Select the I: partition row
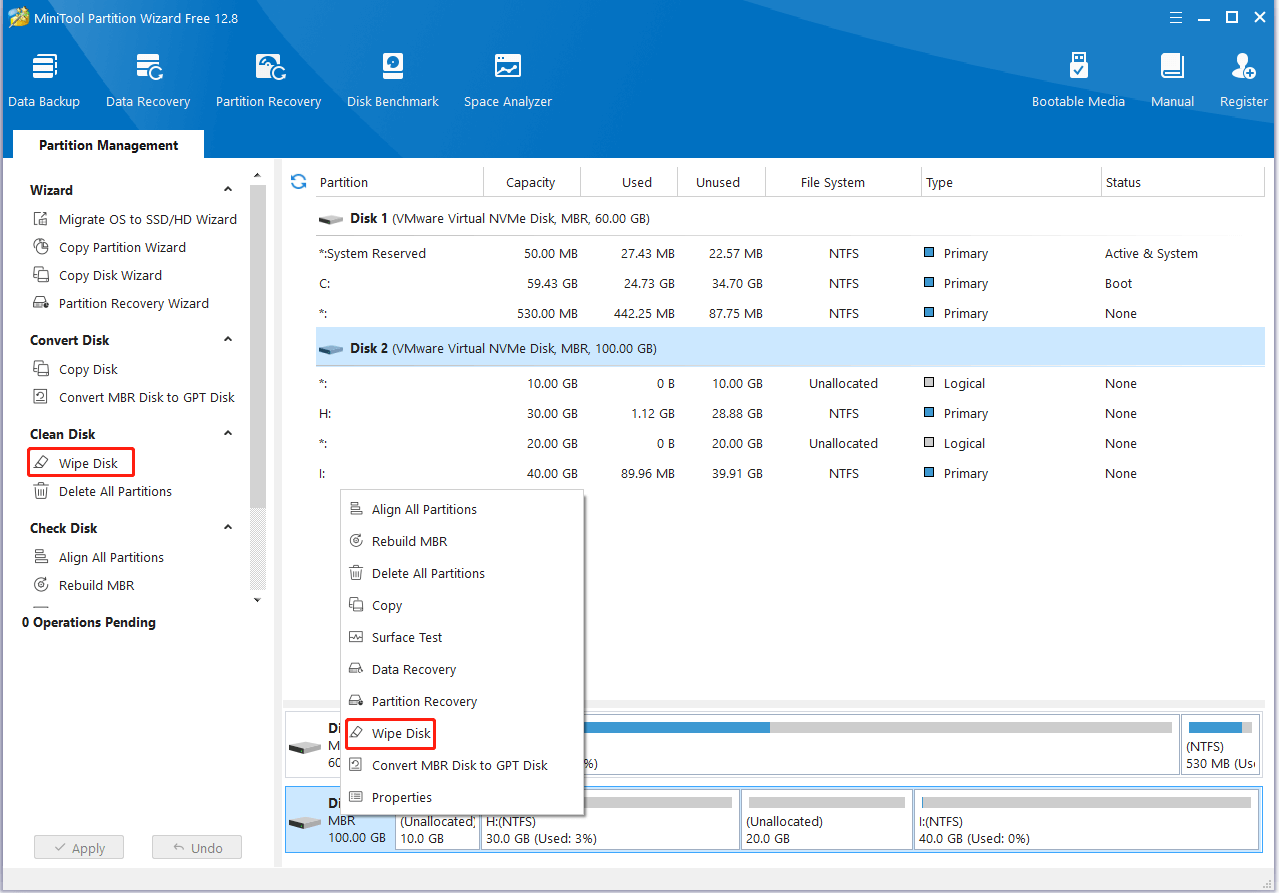Viewport: 1280px width, 893px height. pyautogui.click(x=790, y=473)
